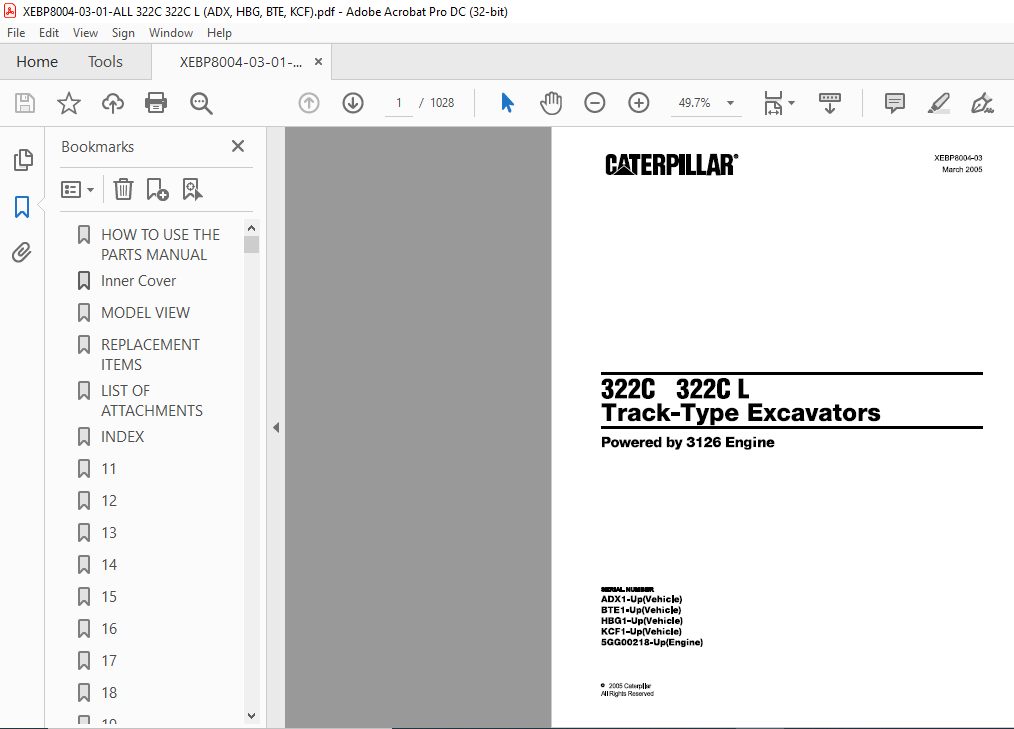The image size is (1014, 729).
Task: Click the 'ADX1-Up(Vehicle)' serial number line
Action: (x=642, y=599)
